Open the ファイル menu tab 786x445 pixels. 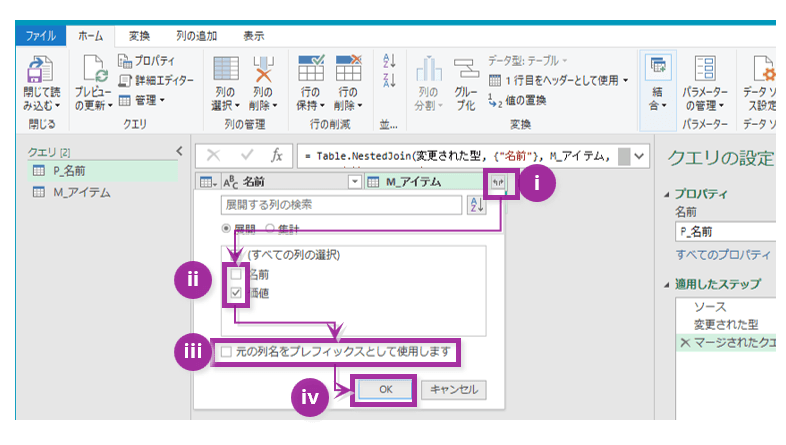40,35
